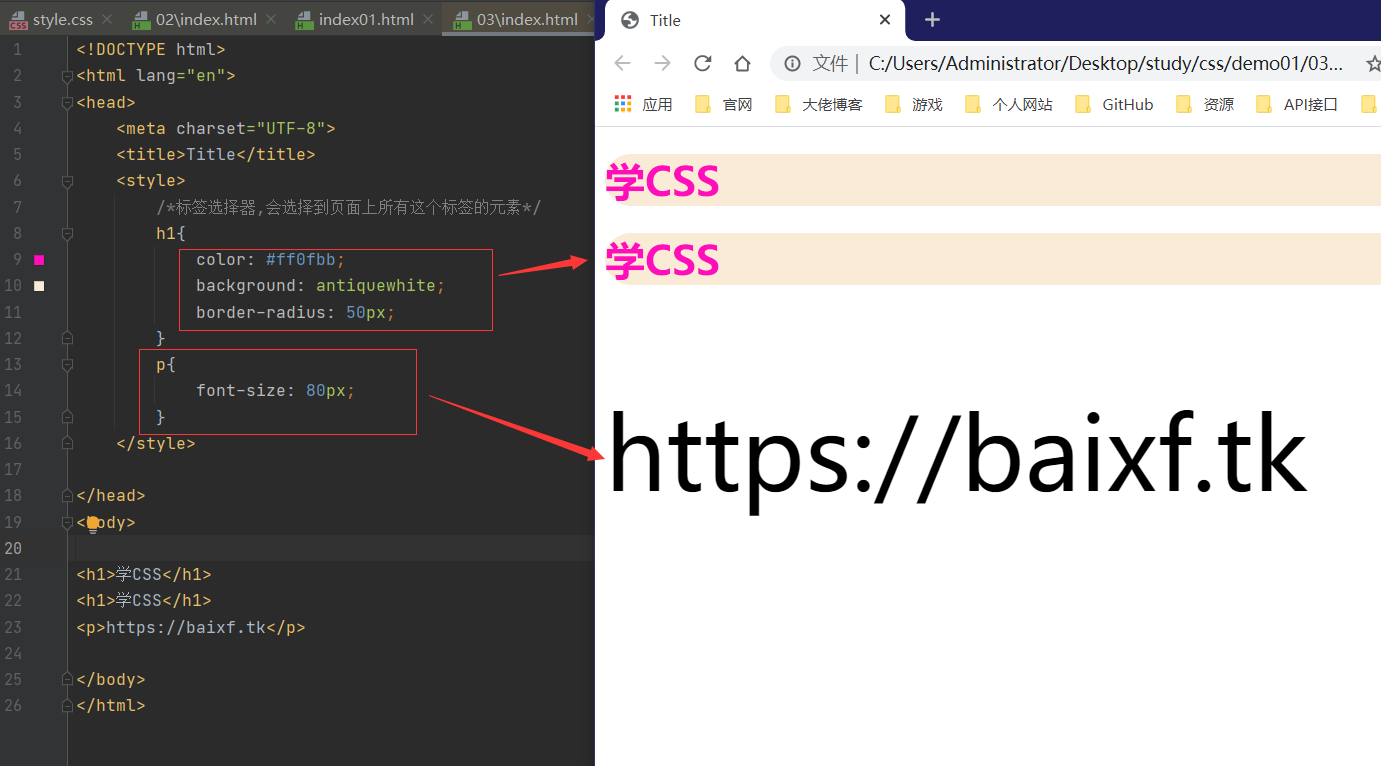Close the Chrome Title tab
The height and width of the screenshot is (766, 1381).
click(884, 20)
